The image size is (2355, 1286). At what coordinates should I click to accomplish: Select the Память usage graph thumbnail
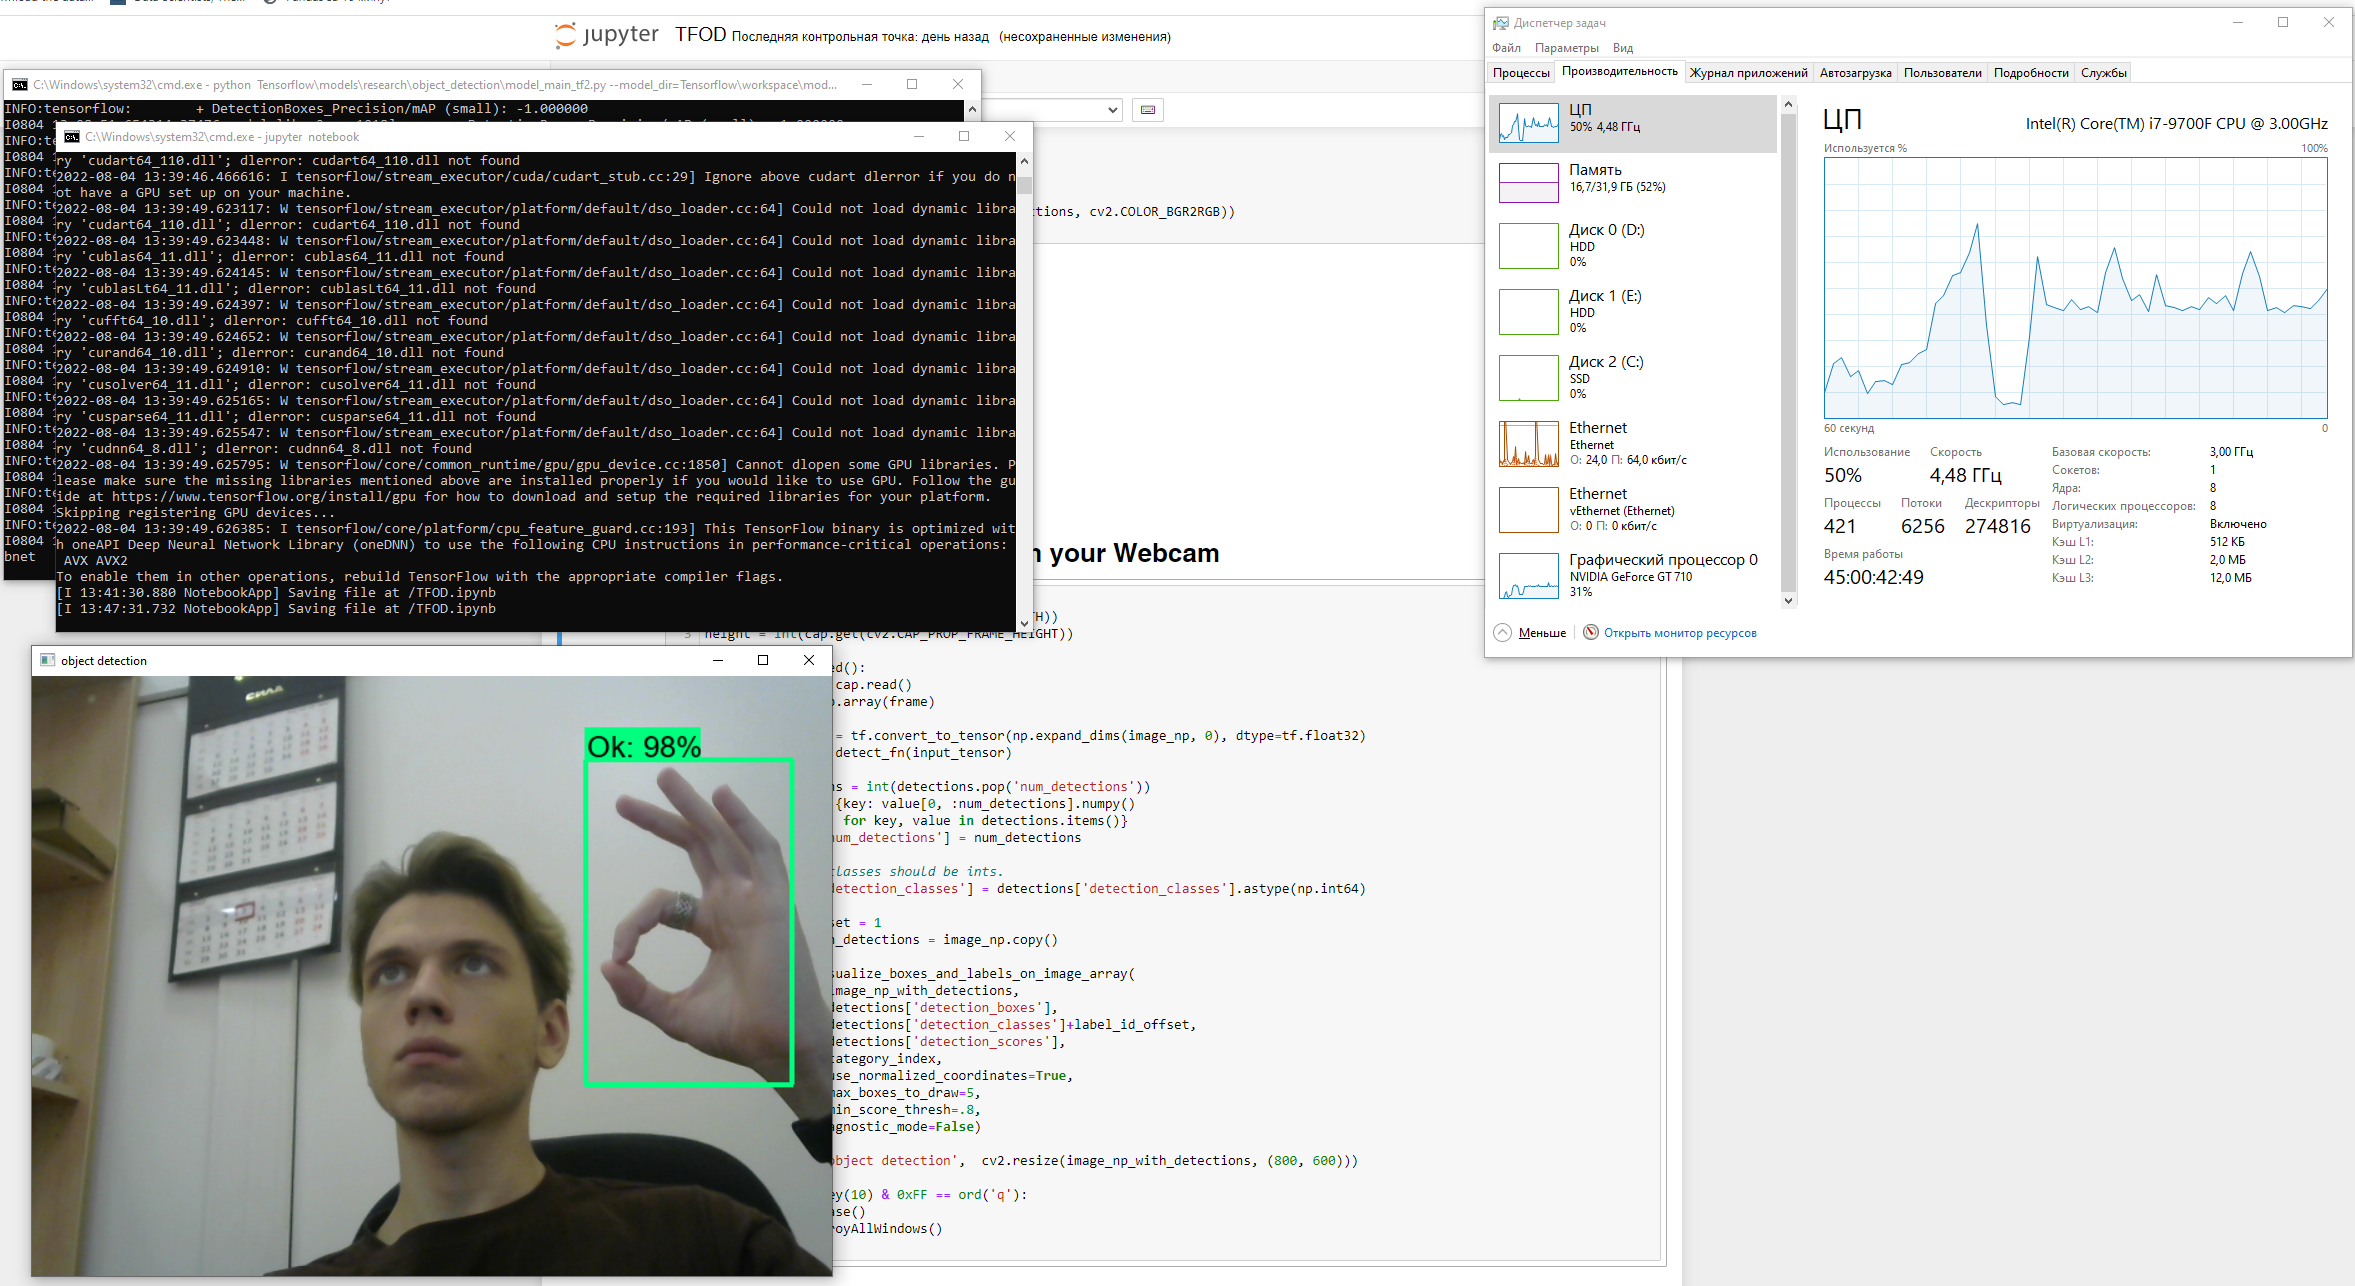pos(1528,183)
